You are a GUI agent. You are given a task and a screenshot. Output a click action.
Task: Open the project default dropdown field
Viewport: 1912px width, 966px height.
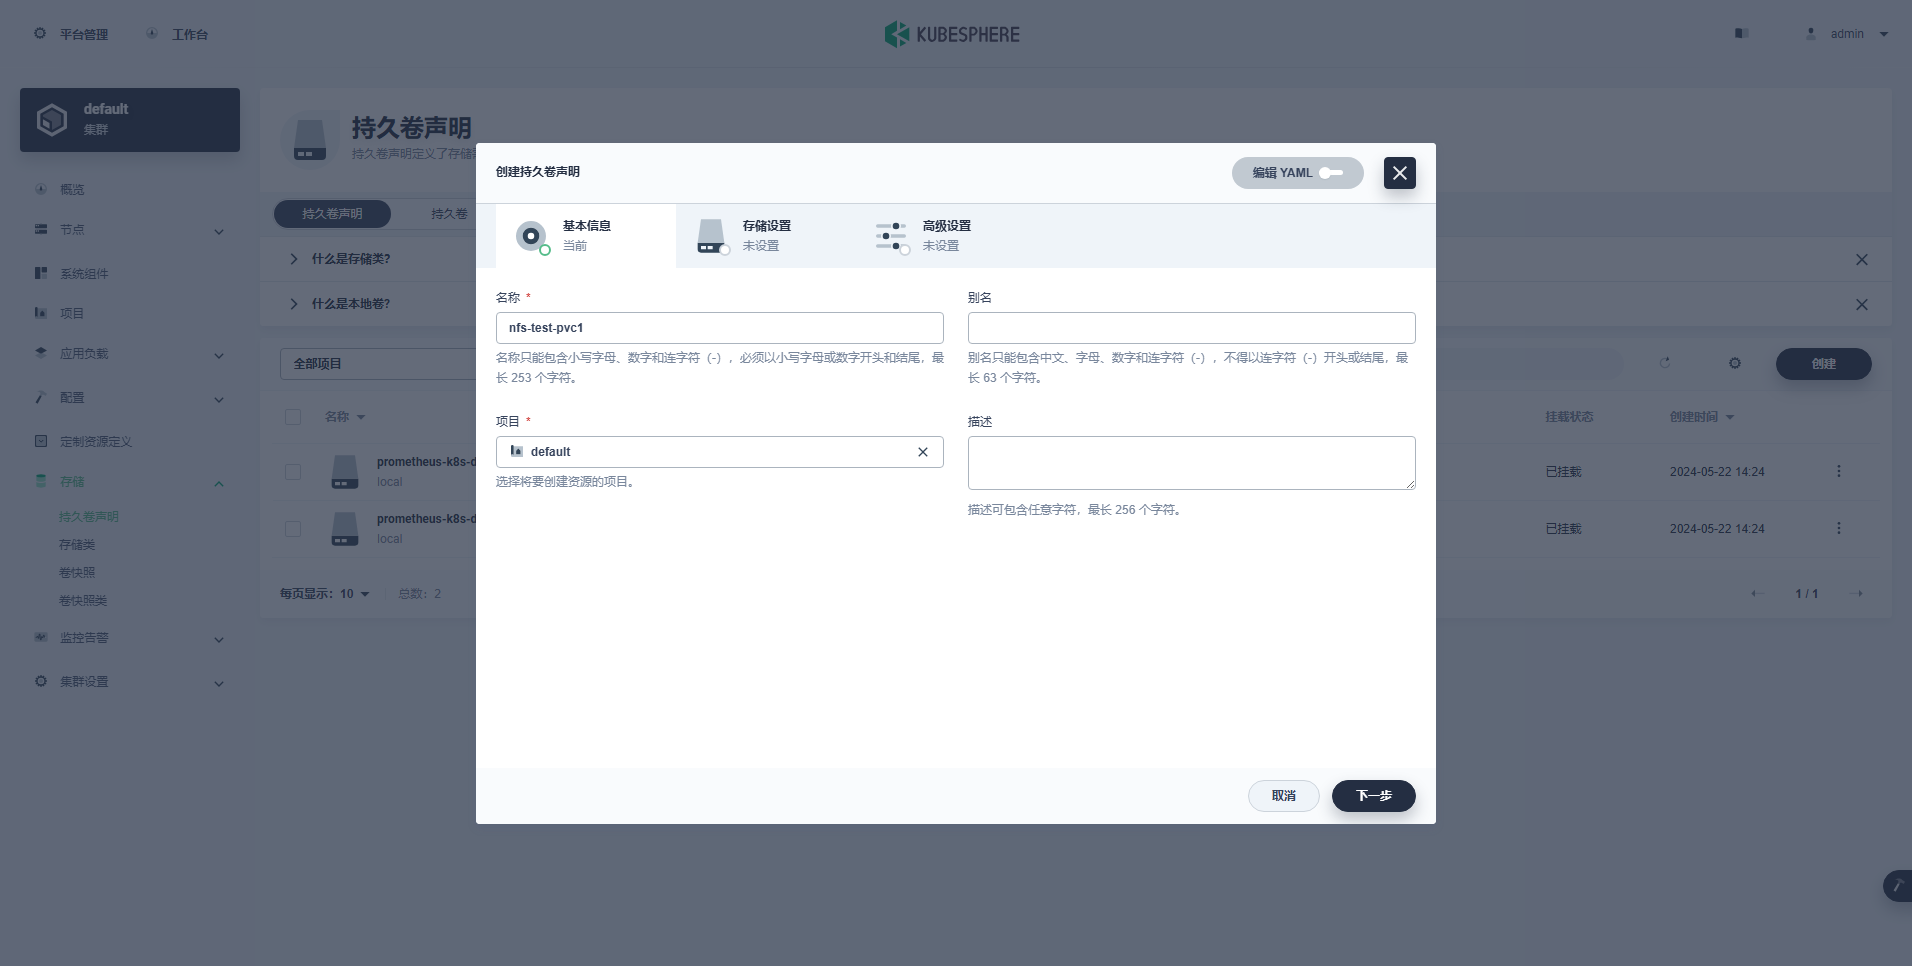(720, 452)
